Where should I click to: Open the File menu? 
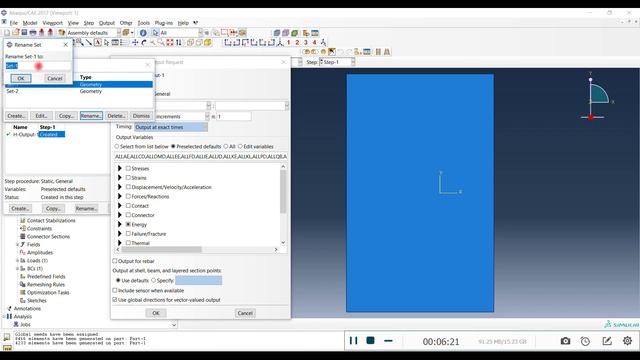[13, 23]
